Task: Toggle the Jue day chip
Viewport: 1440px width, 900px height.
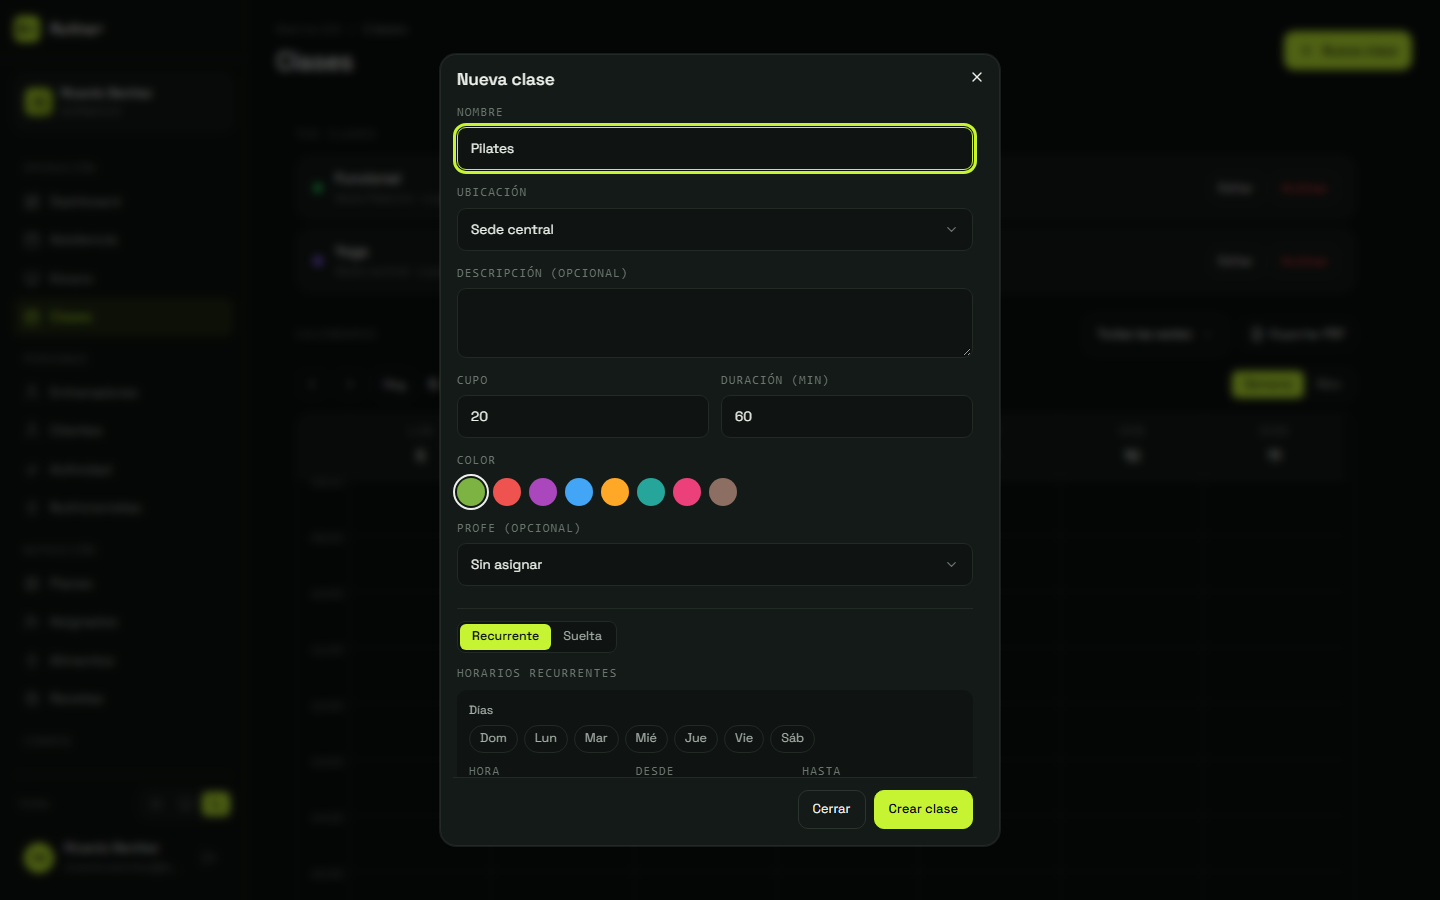Action: point(696,739)
